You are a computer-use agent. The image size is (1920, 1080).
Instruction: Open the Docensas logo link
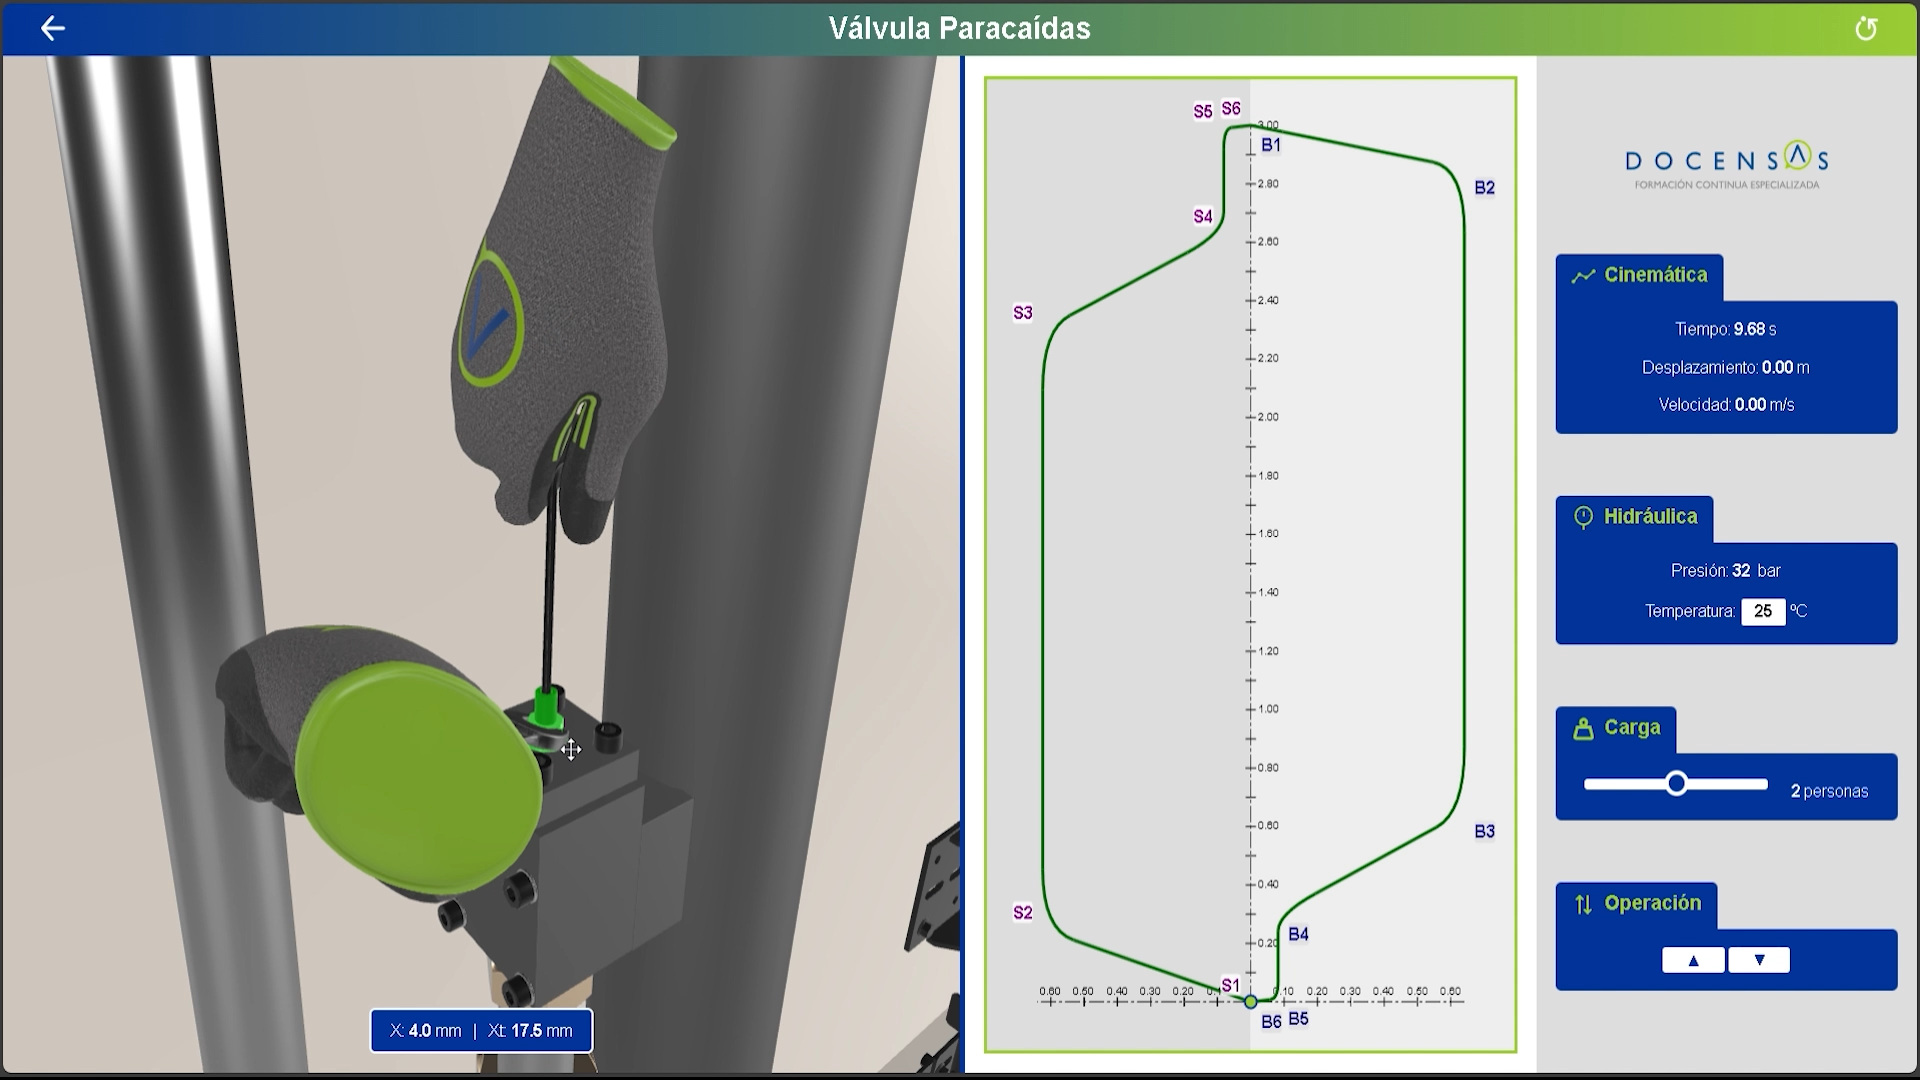[x=1727, y=163]
